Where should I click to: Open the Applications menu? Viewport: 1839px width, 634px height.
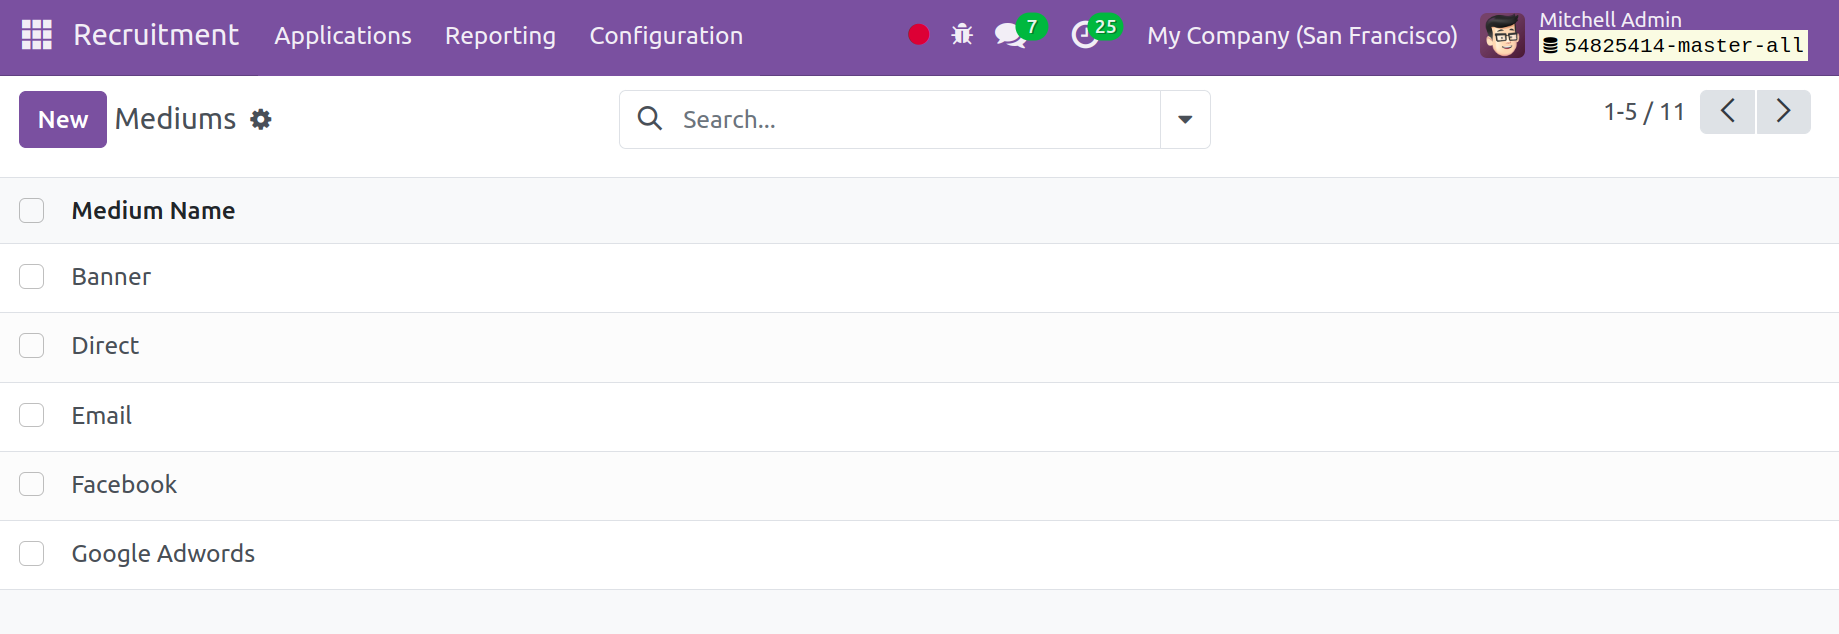(343, 36)
